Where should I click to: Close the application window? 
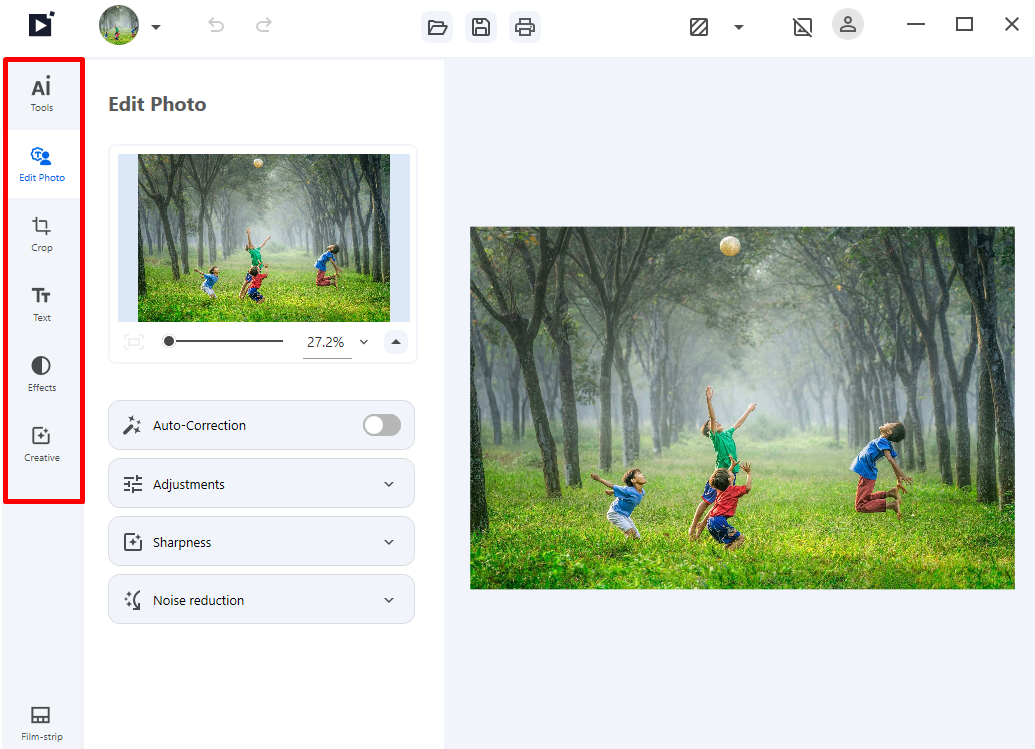click(1011, 24)
